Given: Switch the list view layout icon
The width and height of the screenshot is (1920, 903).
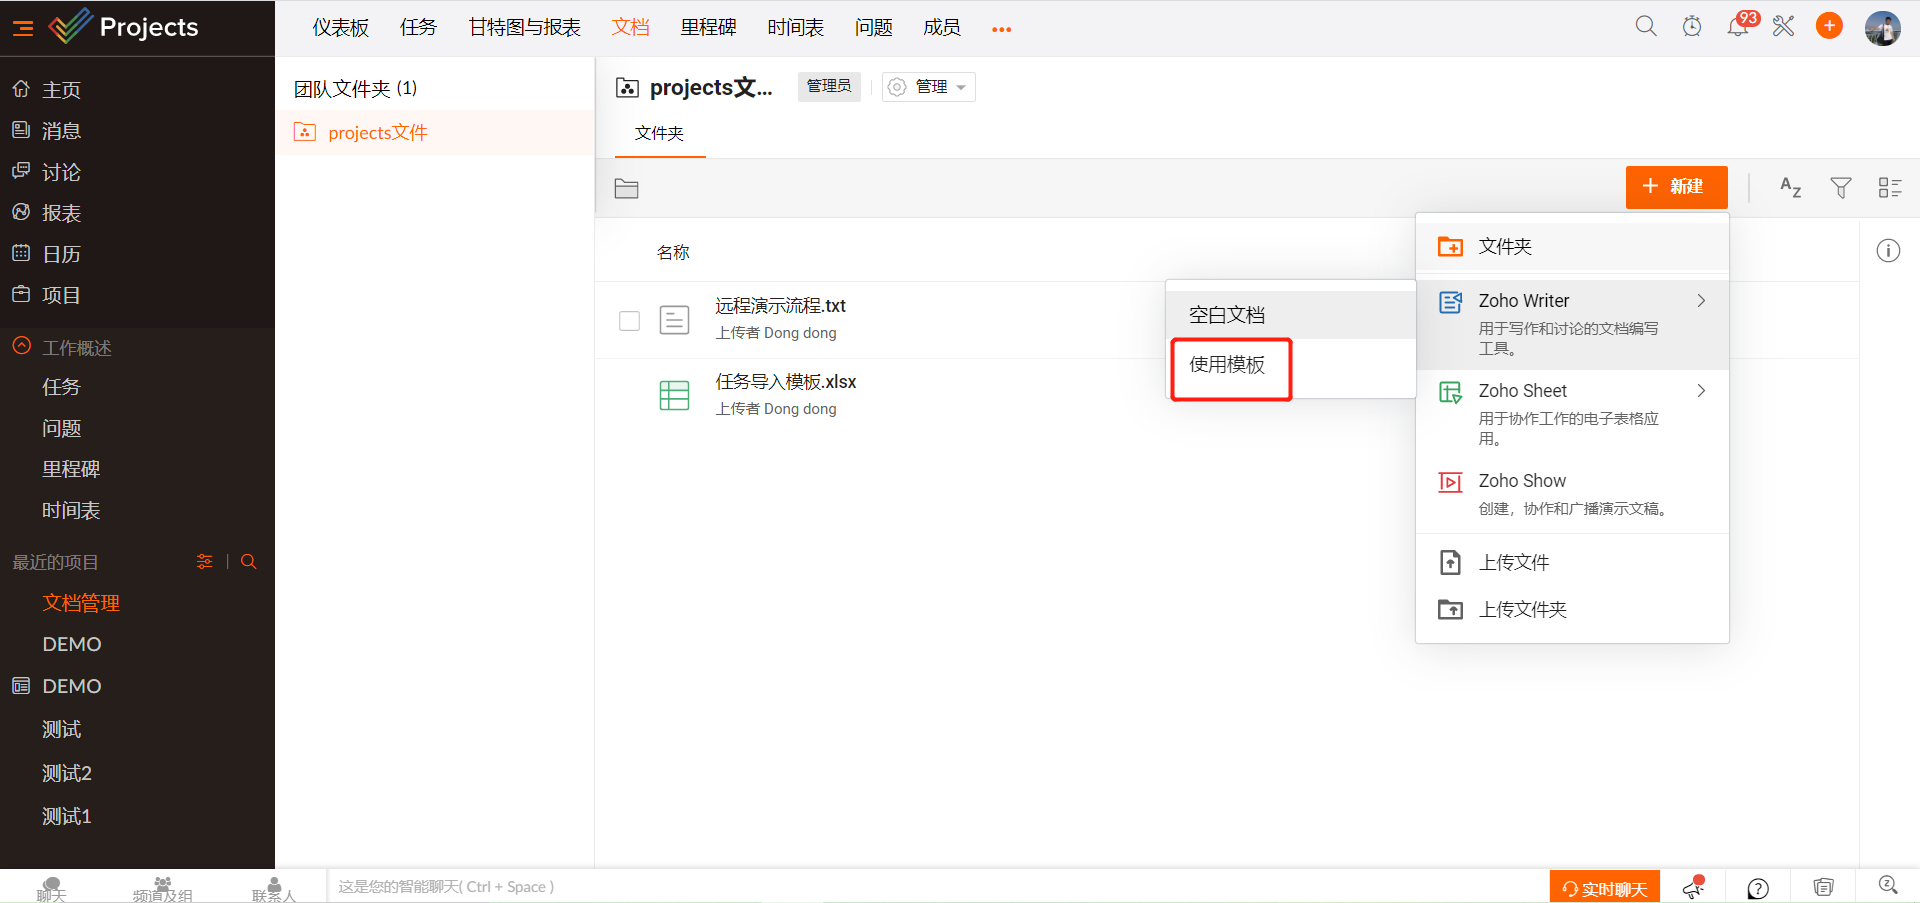Looking at the screenshot, I should click(x=1889, y=187).
